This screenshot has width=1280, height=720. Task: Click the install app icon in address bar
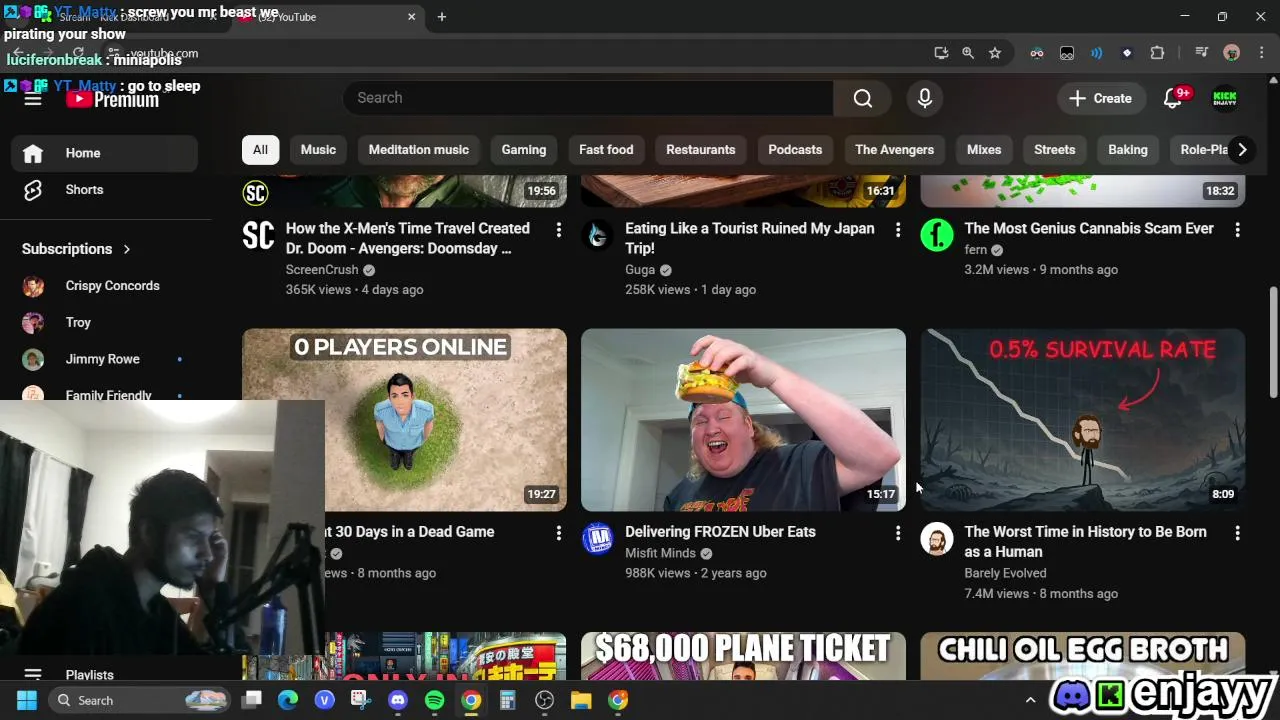pos(941,53)
